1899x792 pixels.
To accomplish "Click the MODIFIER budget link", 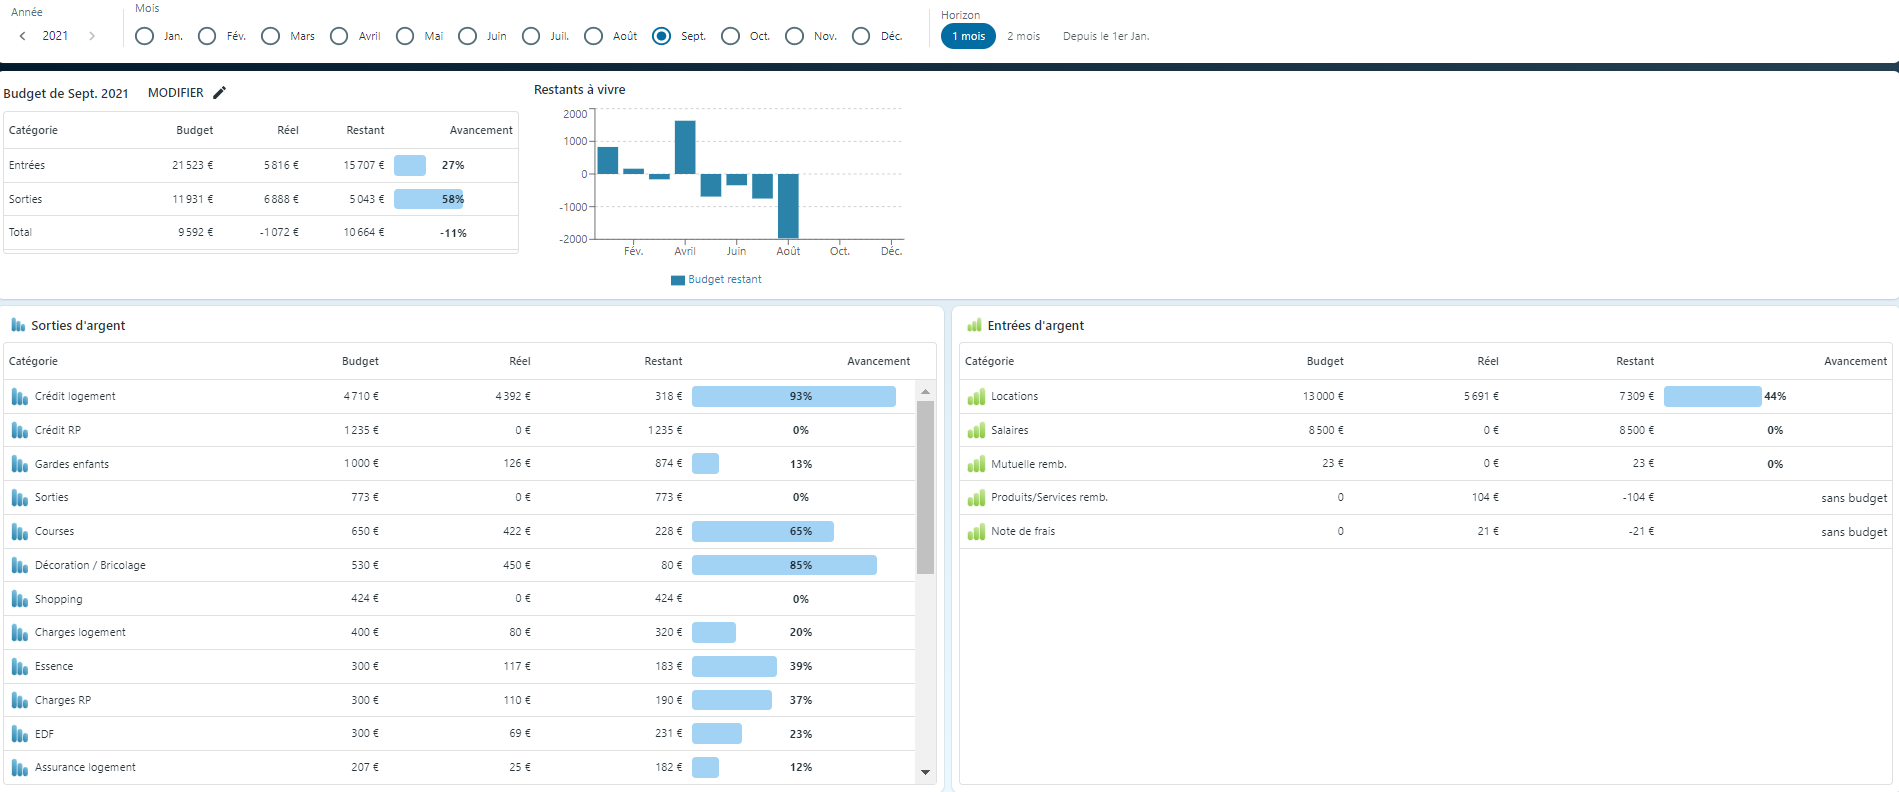I will click(176, 93).
